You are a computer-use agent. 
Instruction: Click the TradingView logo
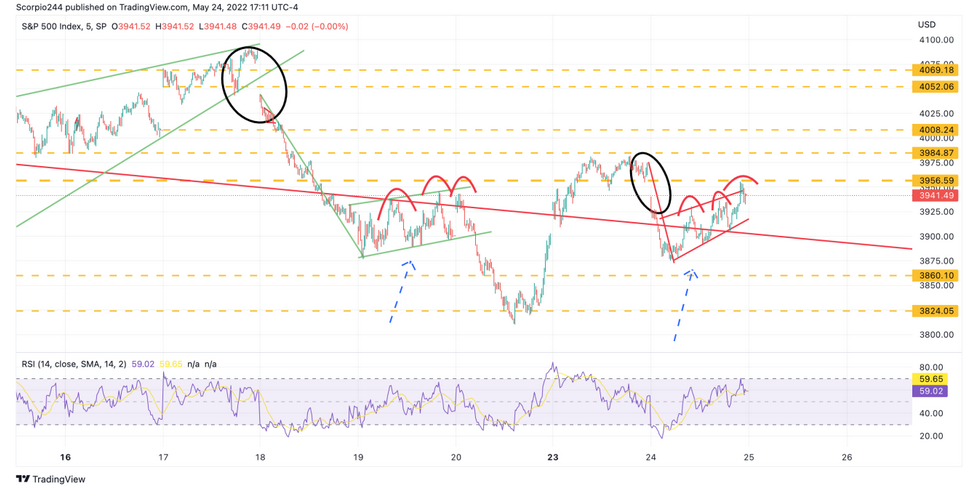51,479
